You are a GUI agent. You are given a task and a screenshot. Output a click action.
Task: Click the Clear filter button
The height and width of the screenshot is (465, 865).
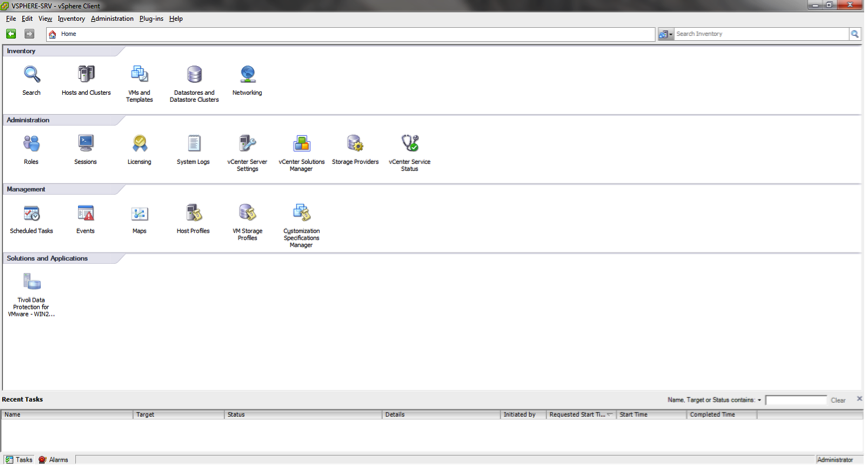pyautogui.click(x=838, y=400)
